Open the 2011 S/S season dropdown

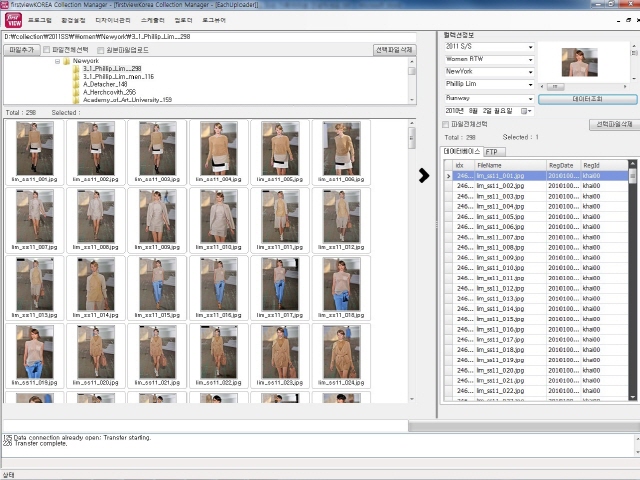tap(530, 47)
